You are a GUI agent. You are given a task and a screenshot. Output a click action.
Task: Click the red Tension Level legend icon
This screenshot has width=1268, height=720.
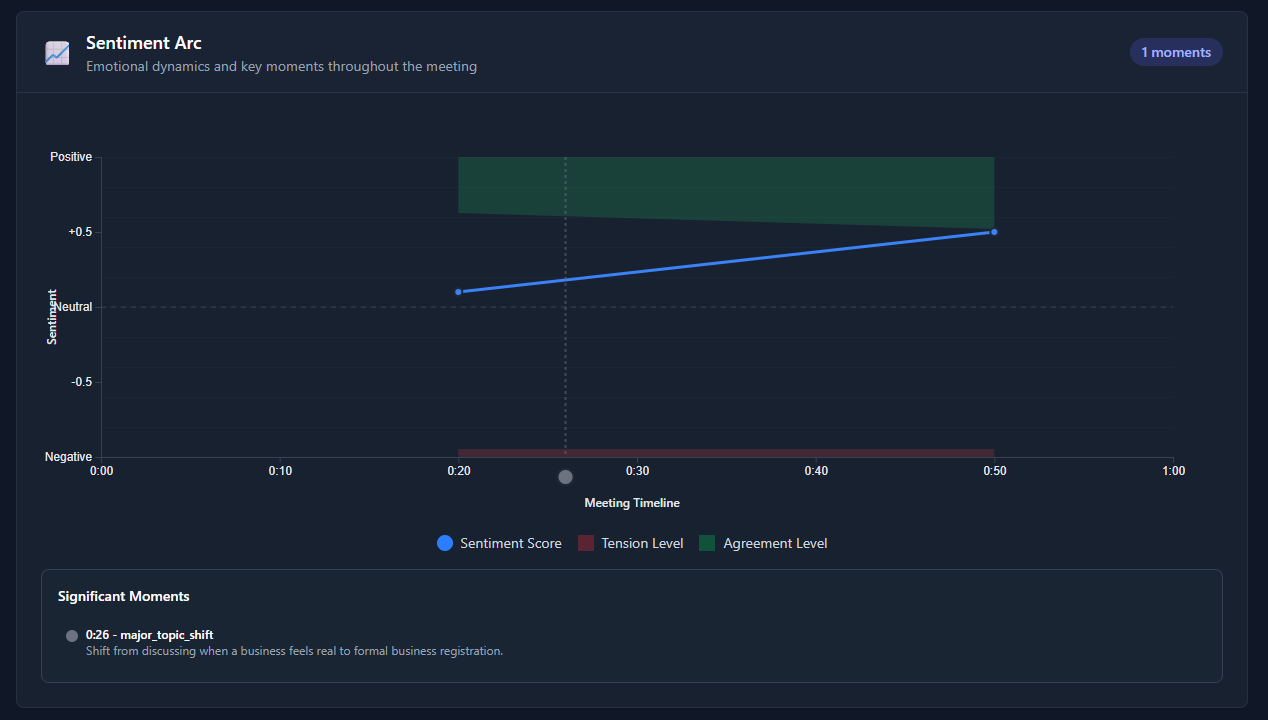coord(585,543)
